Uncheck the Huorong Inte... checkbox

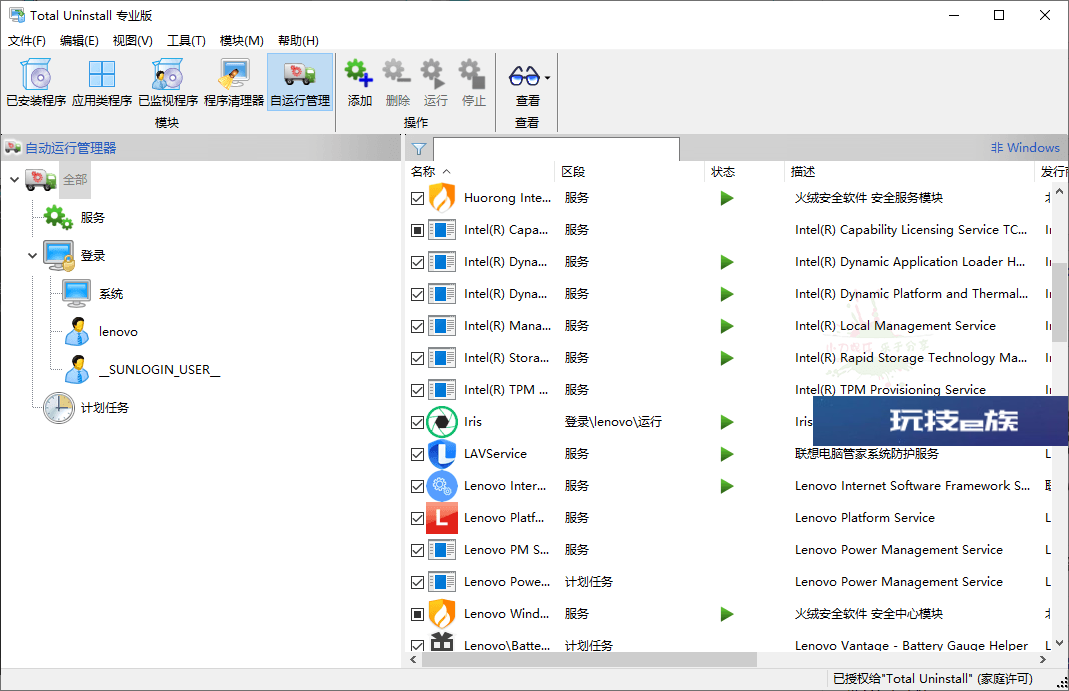click(418, 198)
